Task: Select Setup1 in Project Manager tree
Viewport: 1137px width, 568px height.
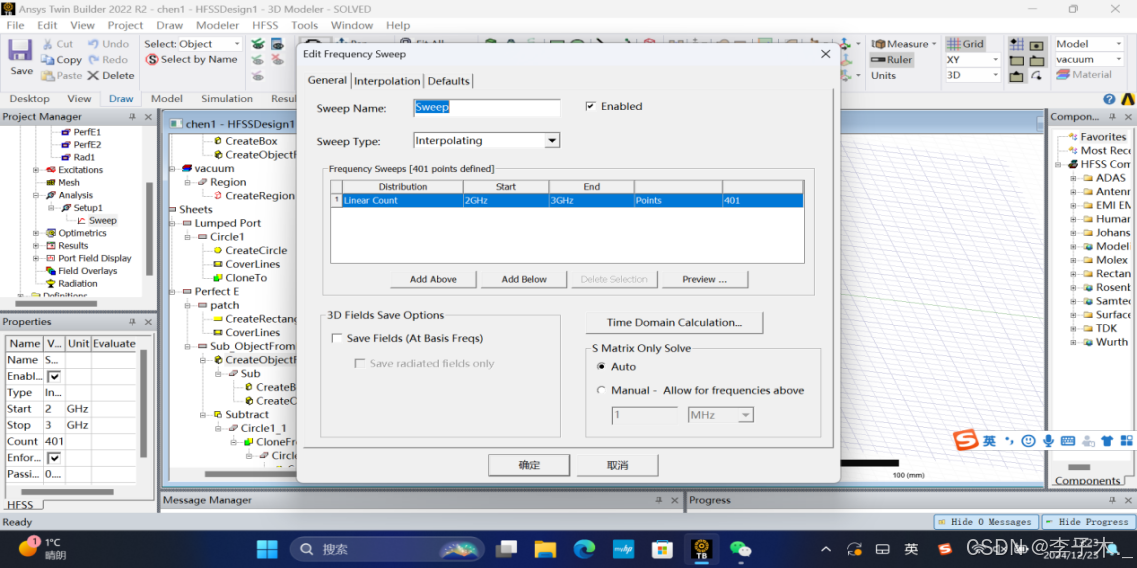Action: 88,207
